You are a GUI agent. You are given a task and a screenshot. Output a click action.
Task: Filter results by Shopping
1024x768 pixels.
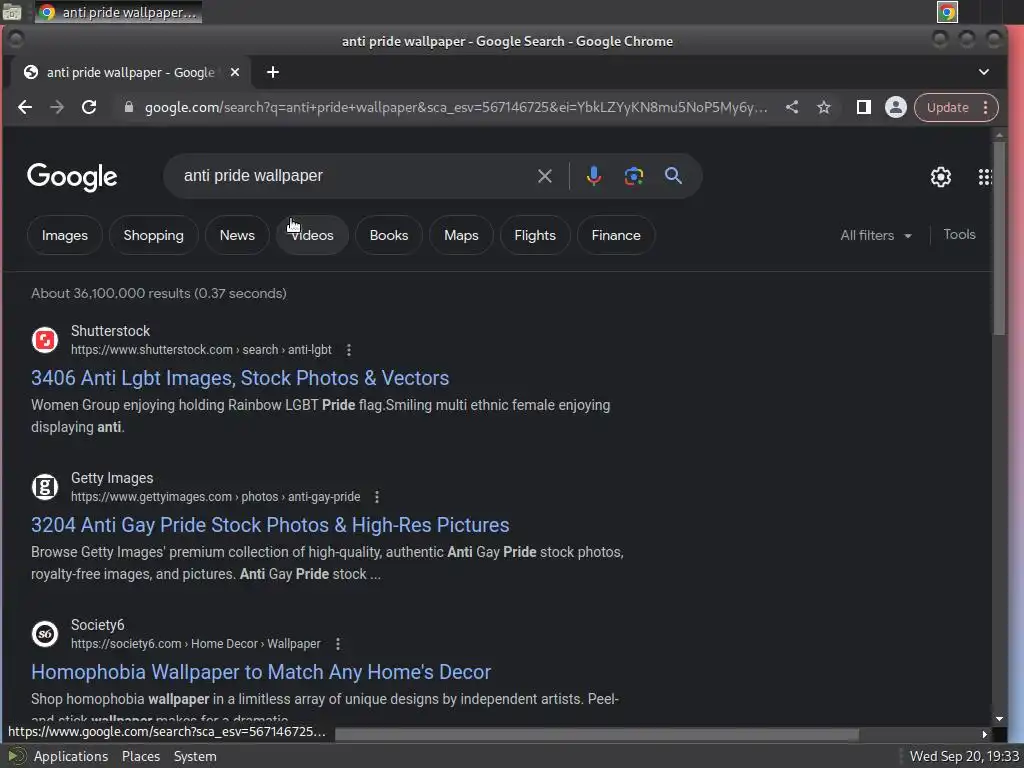coord(153,235)
